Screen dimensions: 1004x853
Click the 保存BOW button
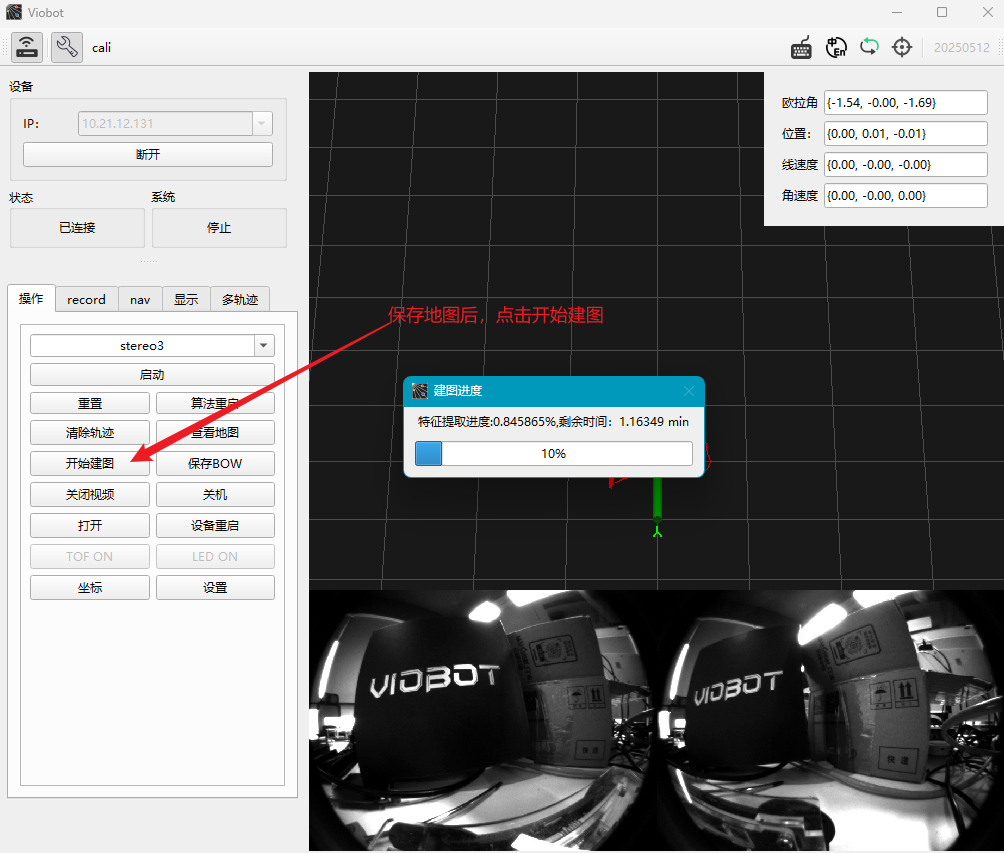click(215, 464)
